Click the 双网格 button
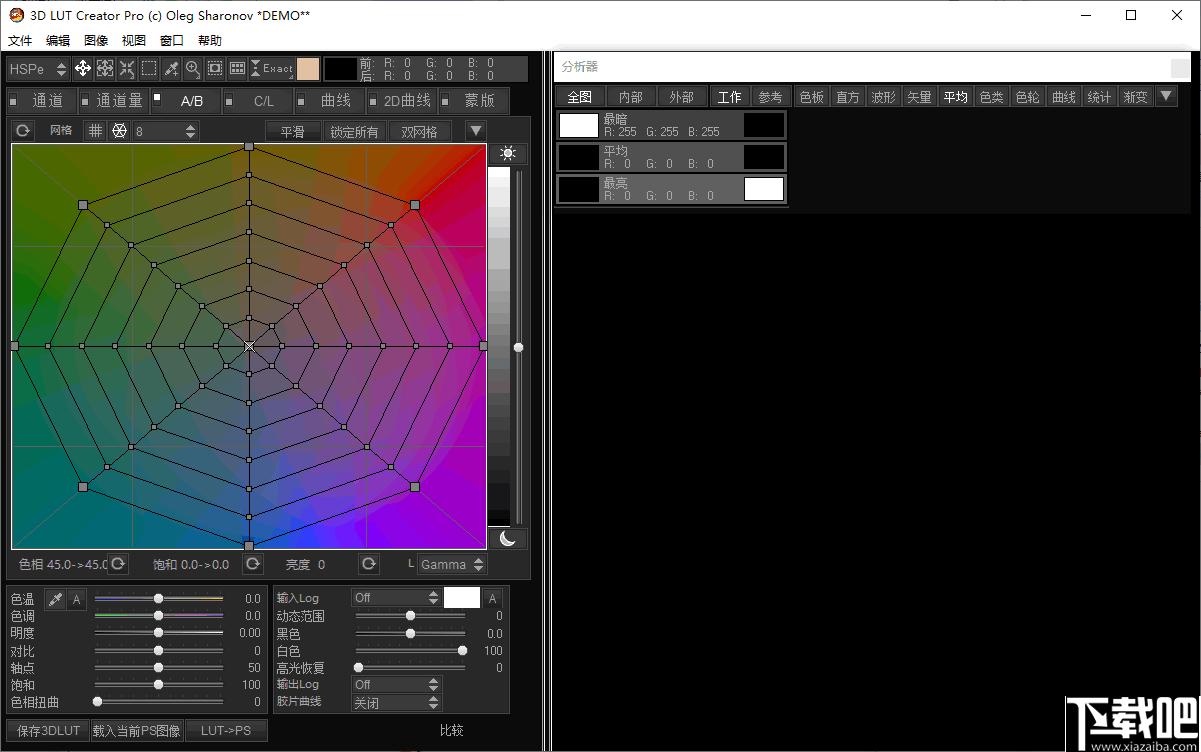The height and width of the screenshot is (752, 1201). point(420,132)
